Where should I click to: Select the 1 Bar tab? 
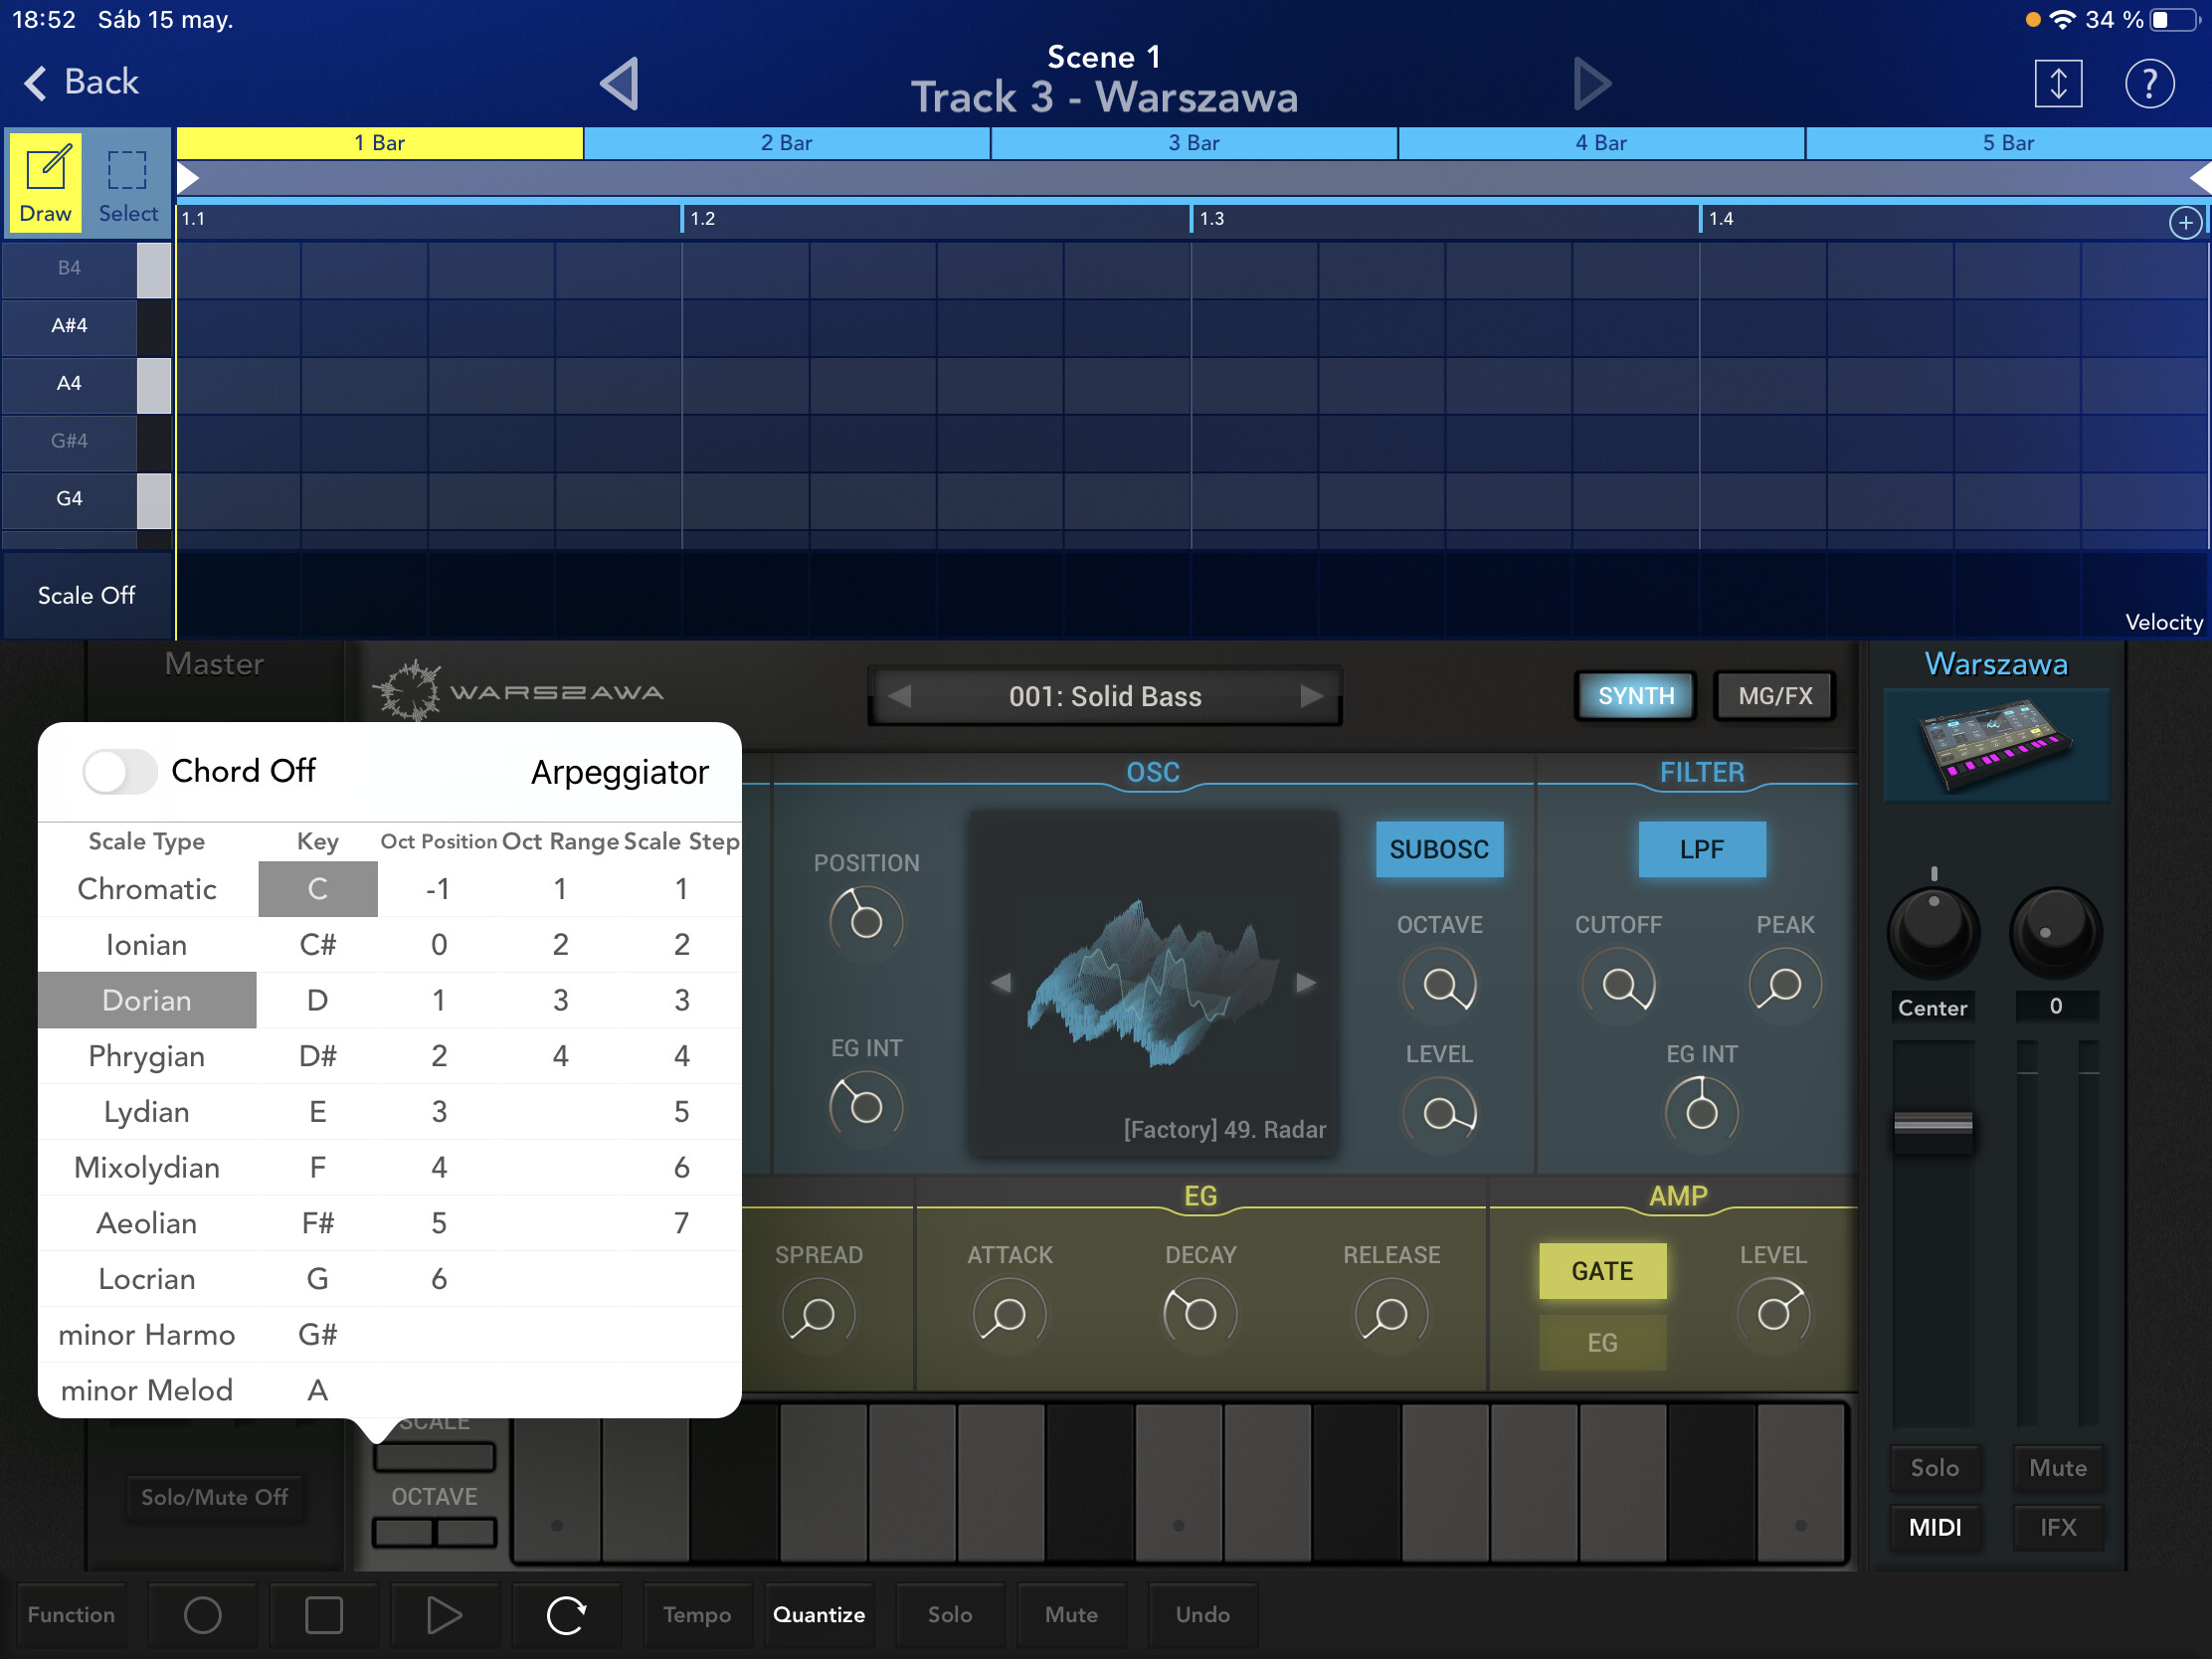pos(380,143)
